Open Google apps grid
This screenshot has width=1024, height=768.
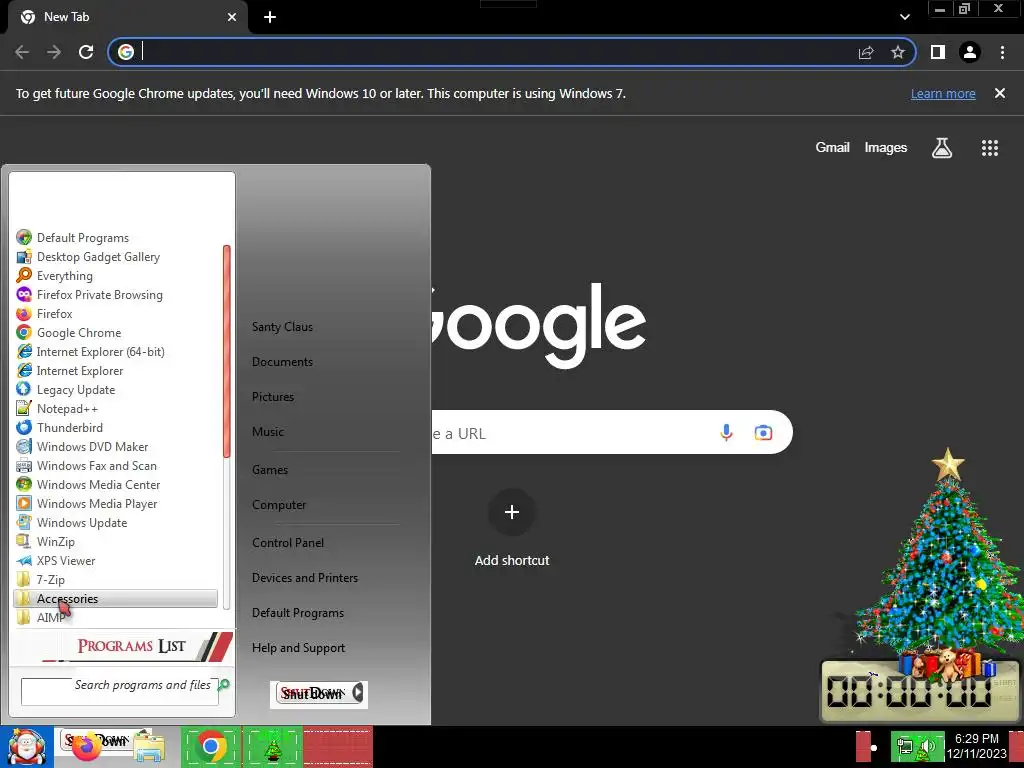point(990,148)
